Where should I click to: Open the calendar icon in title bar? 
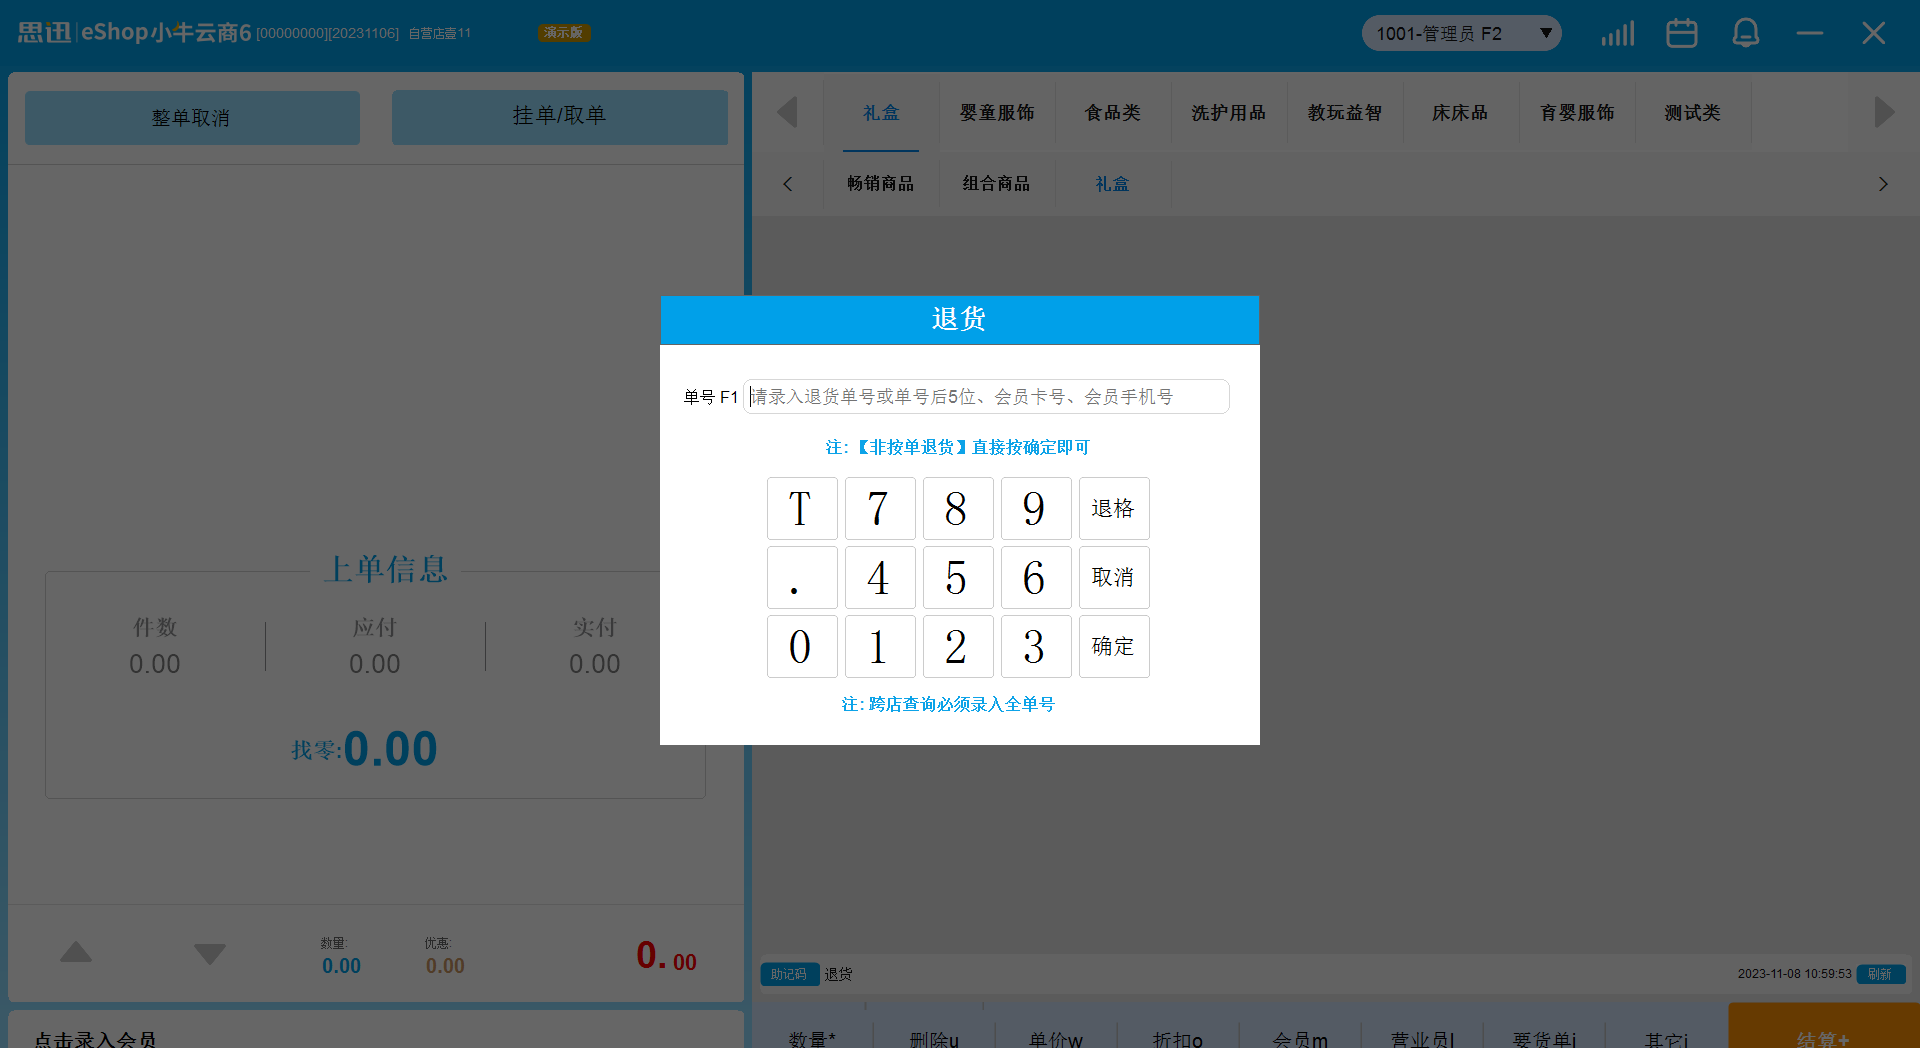click(1681, 34)
